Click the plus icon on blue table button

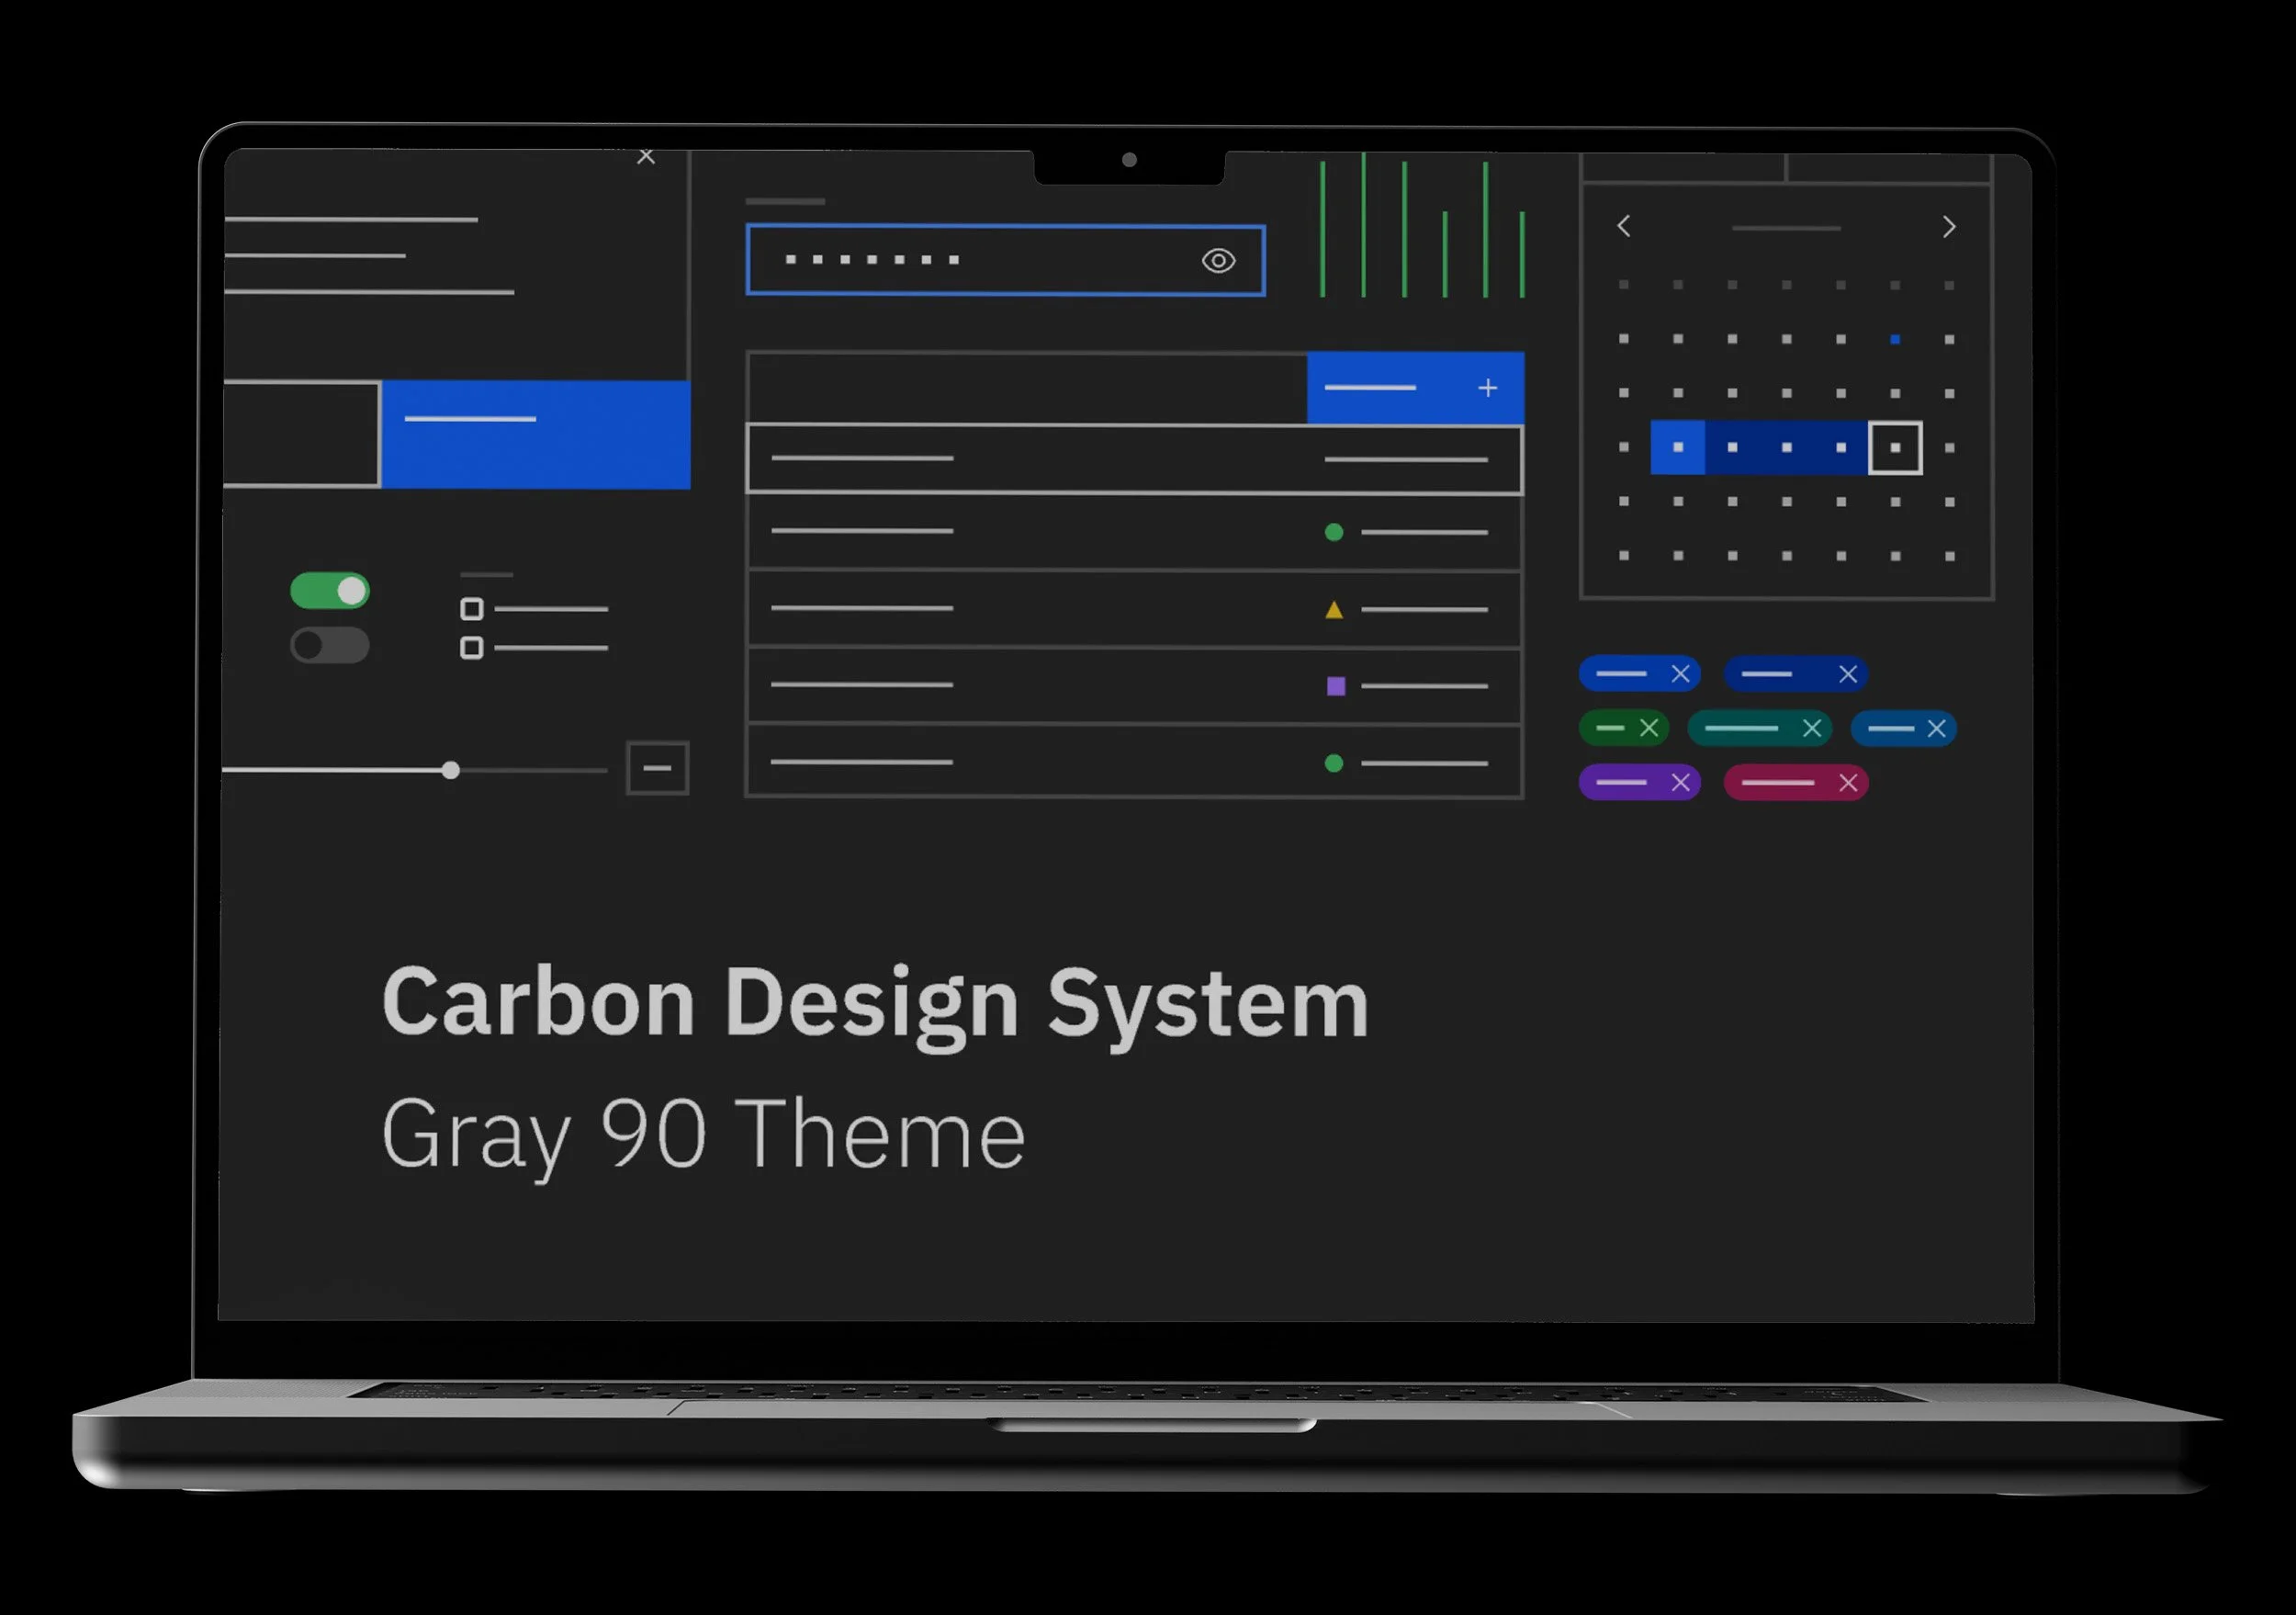coord(1488,388)
